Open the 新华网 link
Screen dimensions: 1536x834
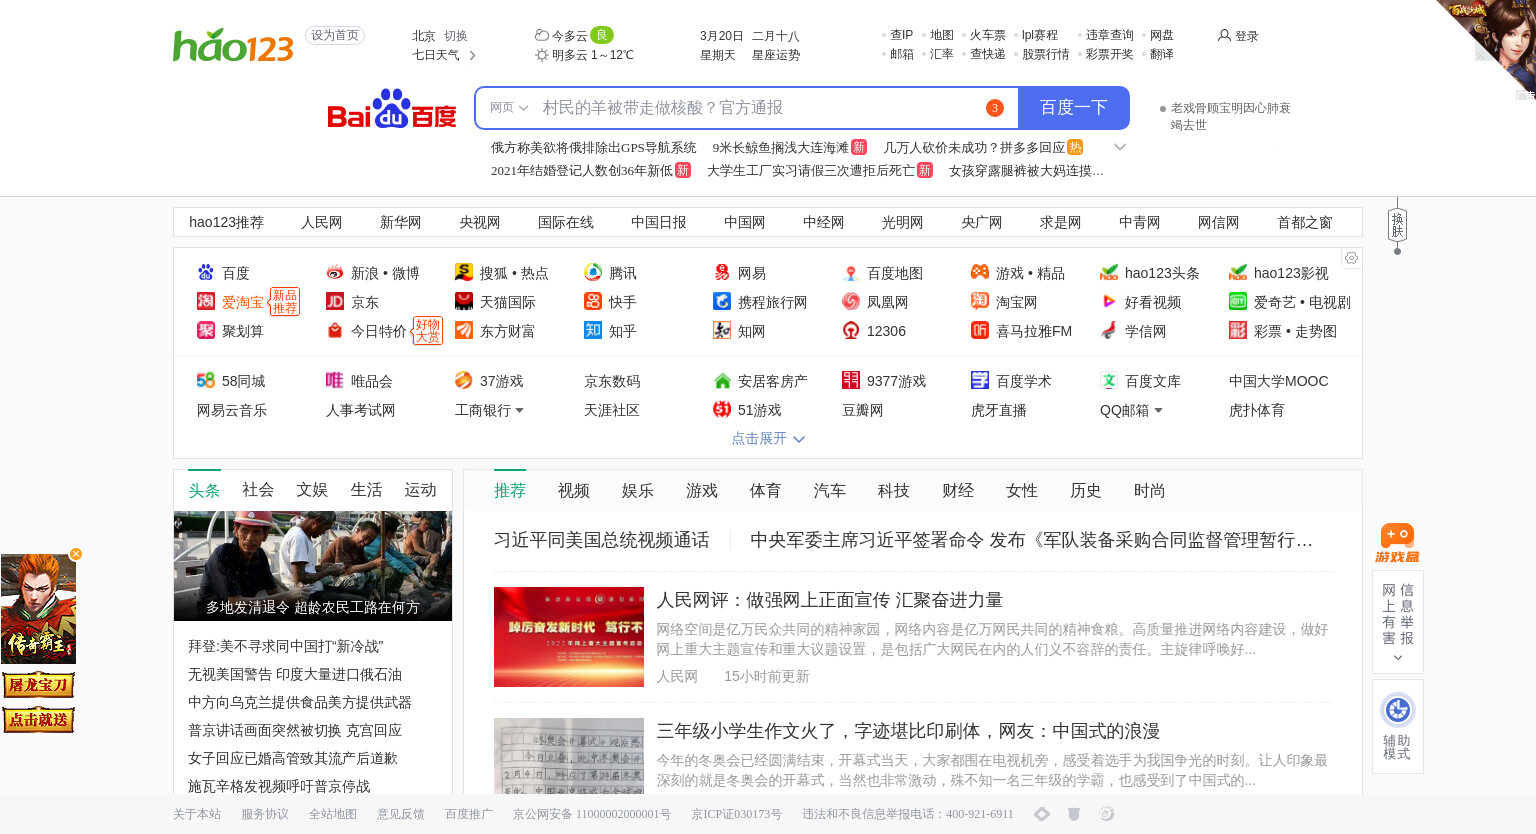pyautogui.click(x=401, y=222)
